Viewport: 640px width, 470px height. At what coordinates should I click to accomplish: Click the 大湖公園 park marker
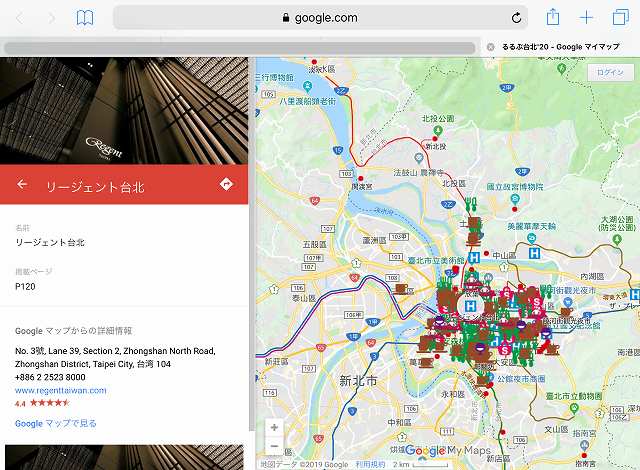click(x=617, y=239)
